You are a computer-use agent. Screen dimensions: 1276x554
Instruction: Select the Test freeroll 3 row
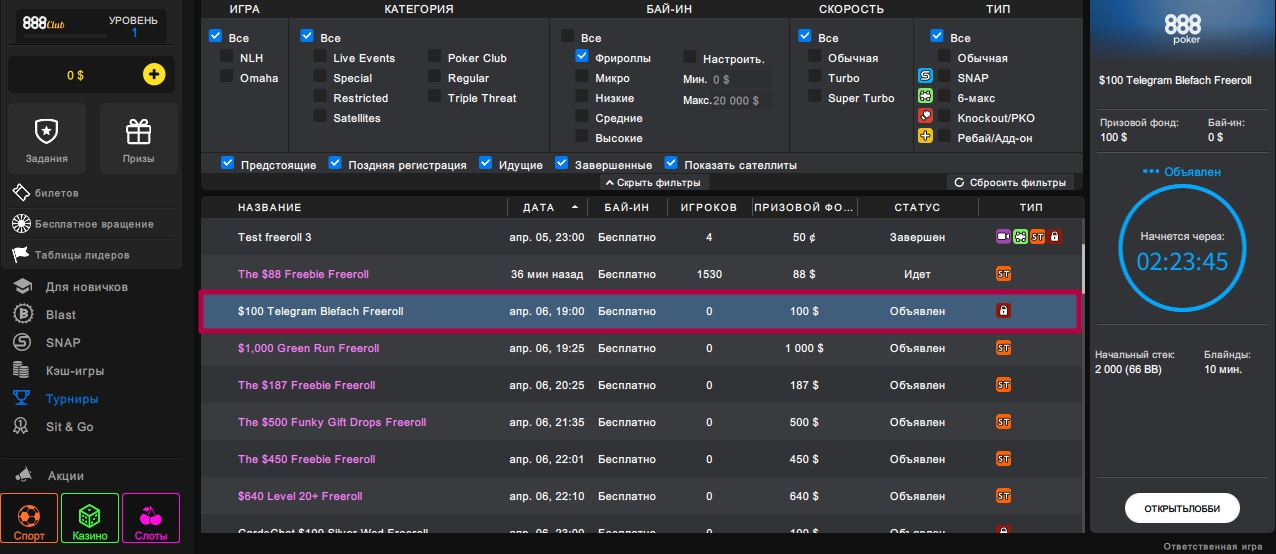click(x=640, y=237)
